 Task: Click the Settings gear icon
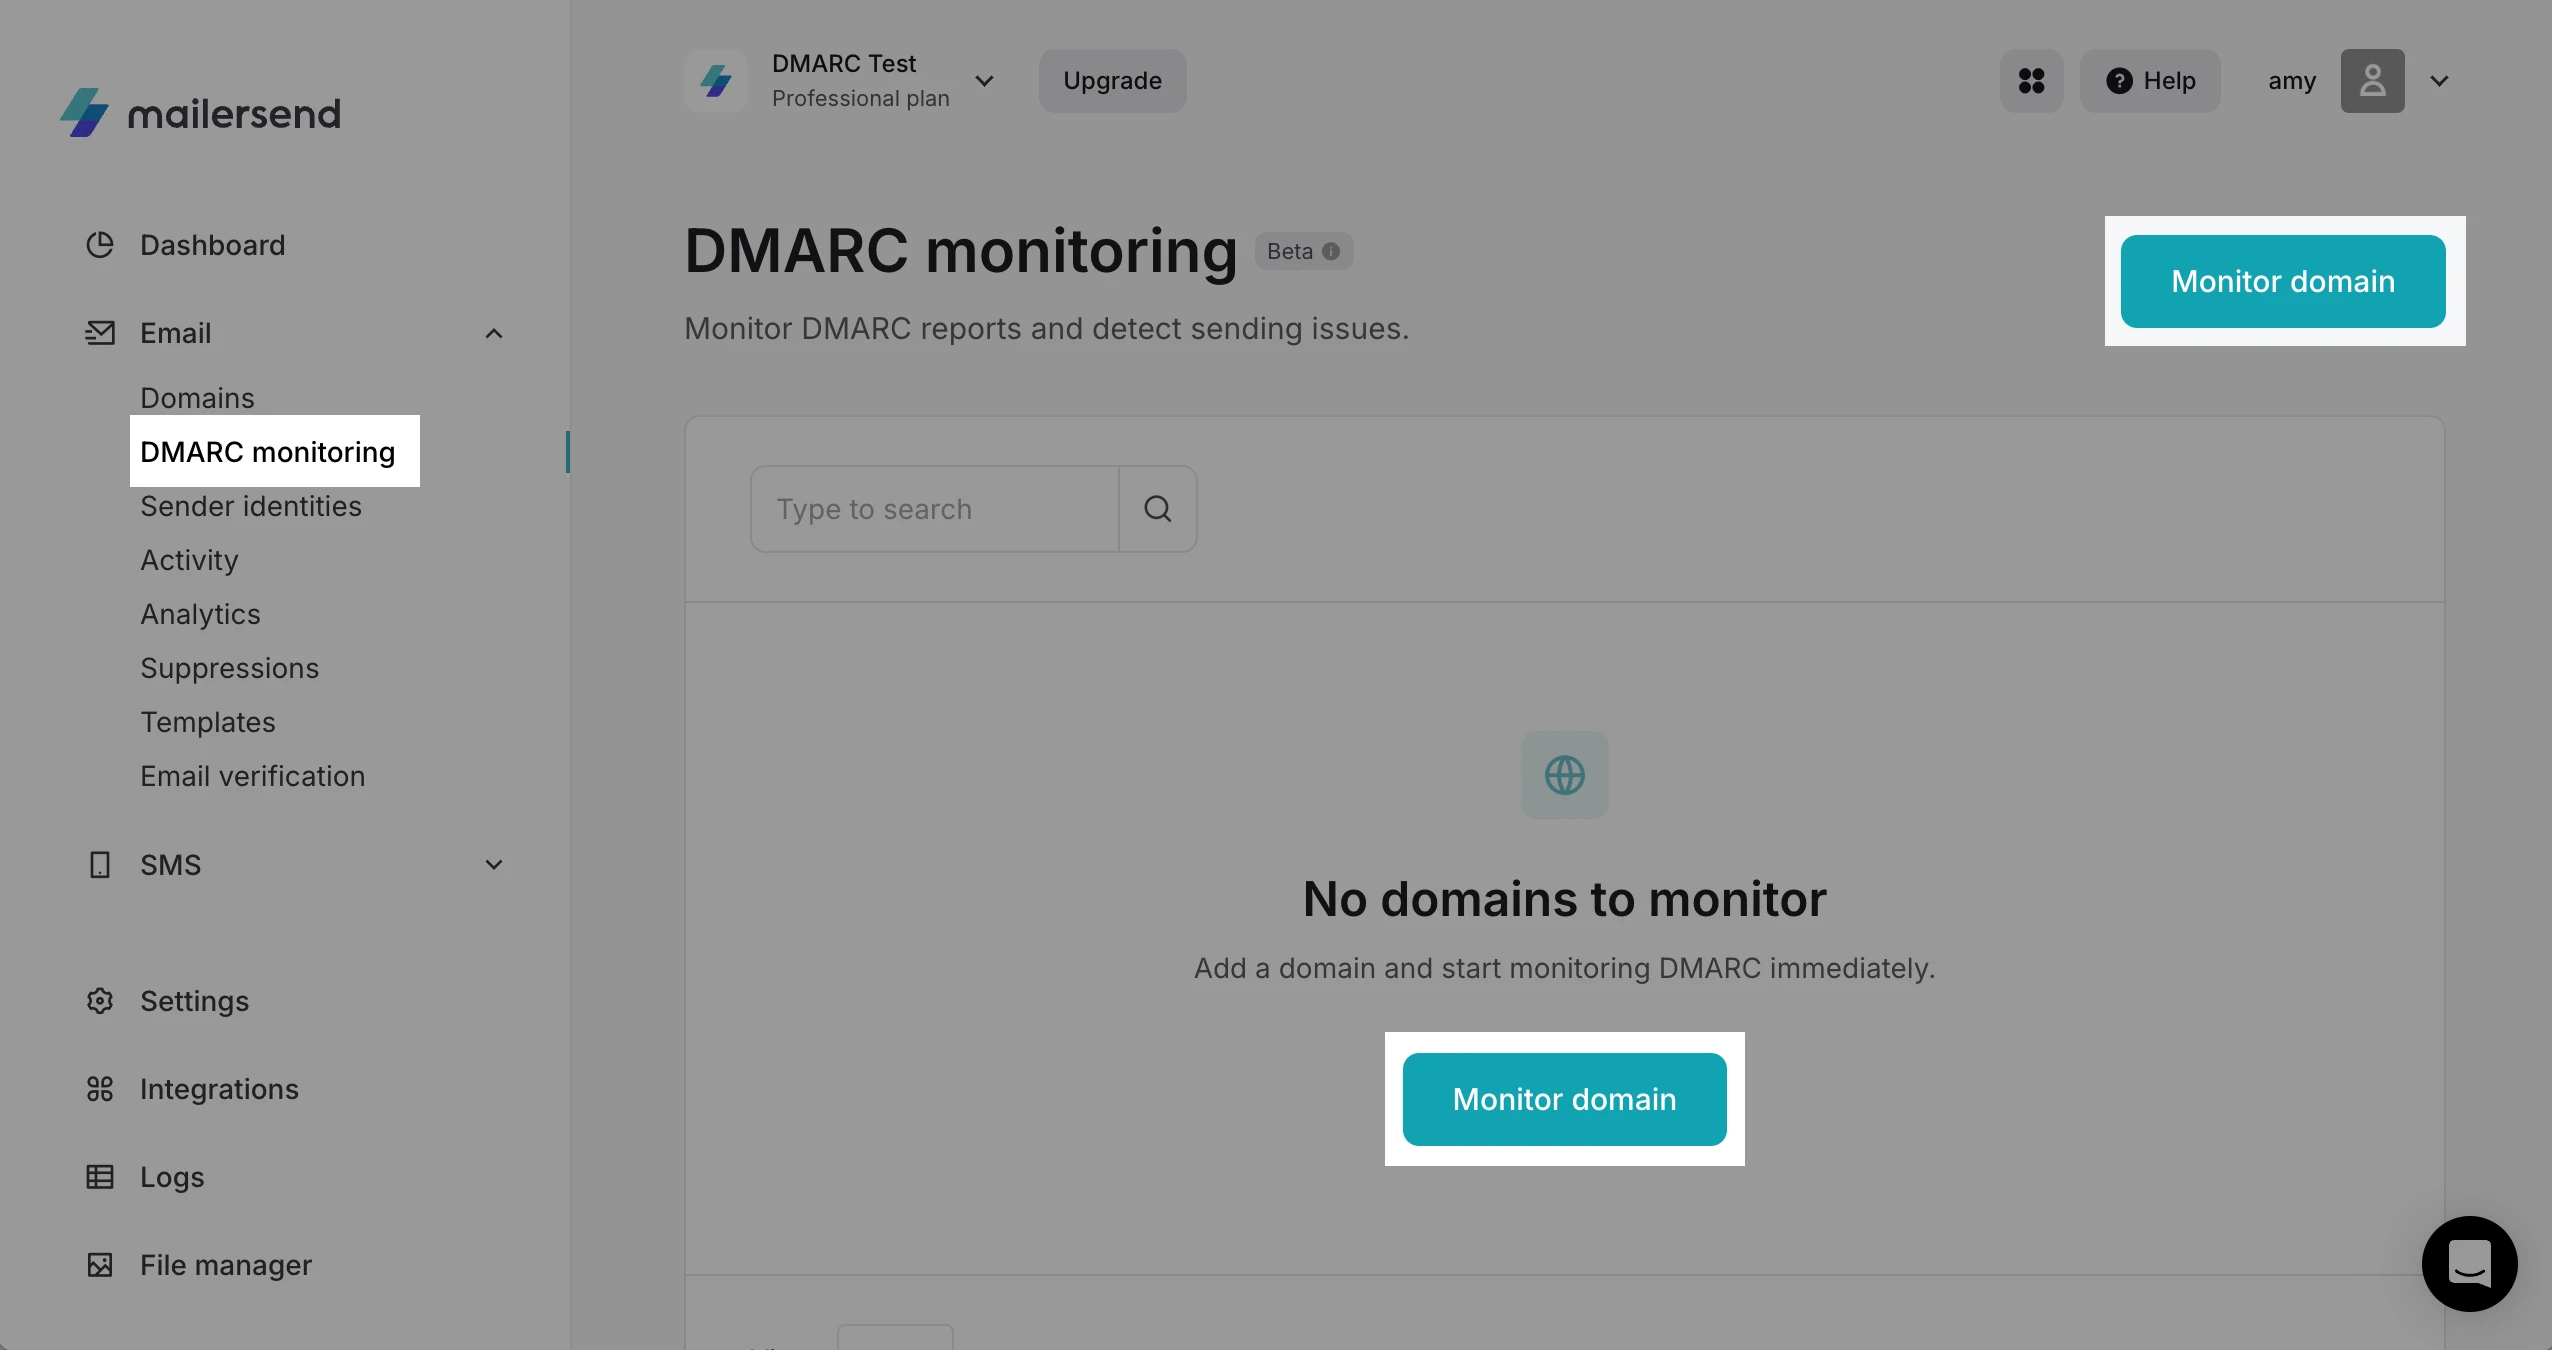tap(100, 1000)
